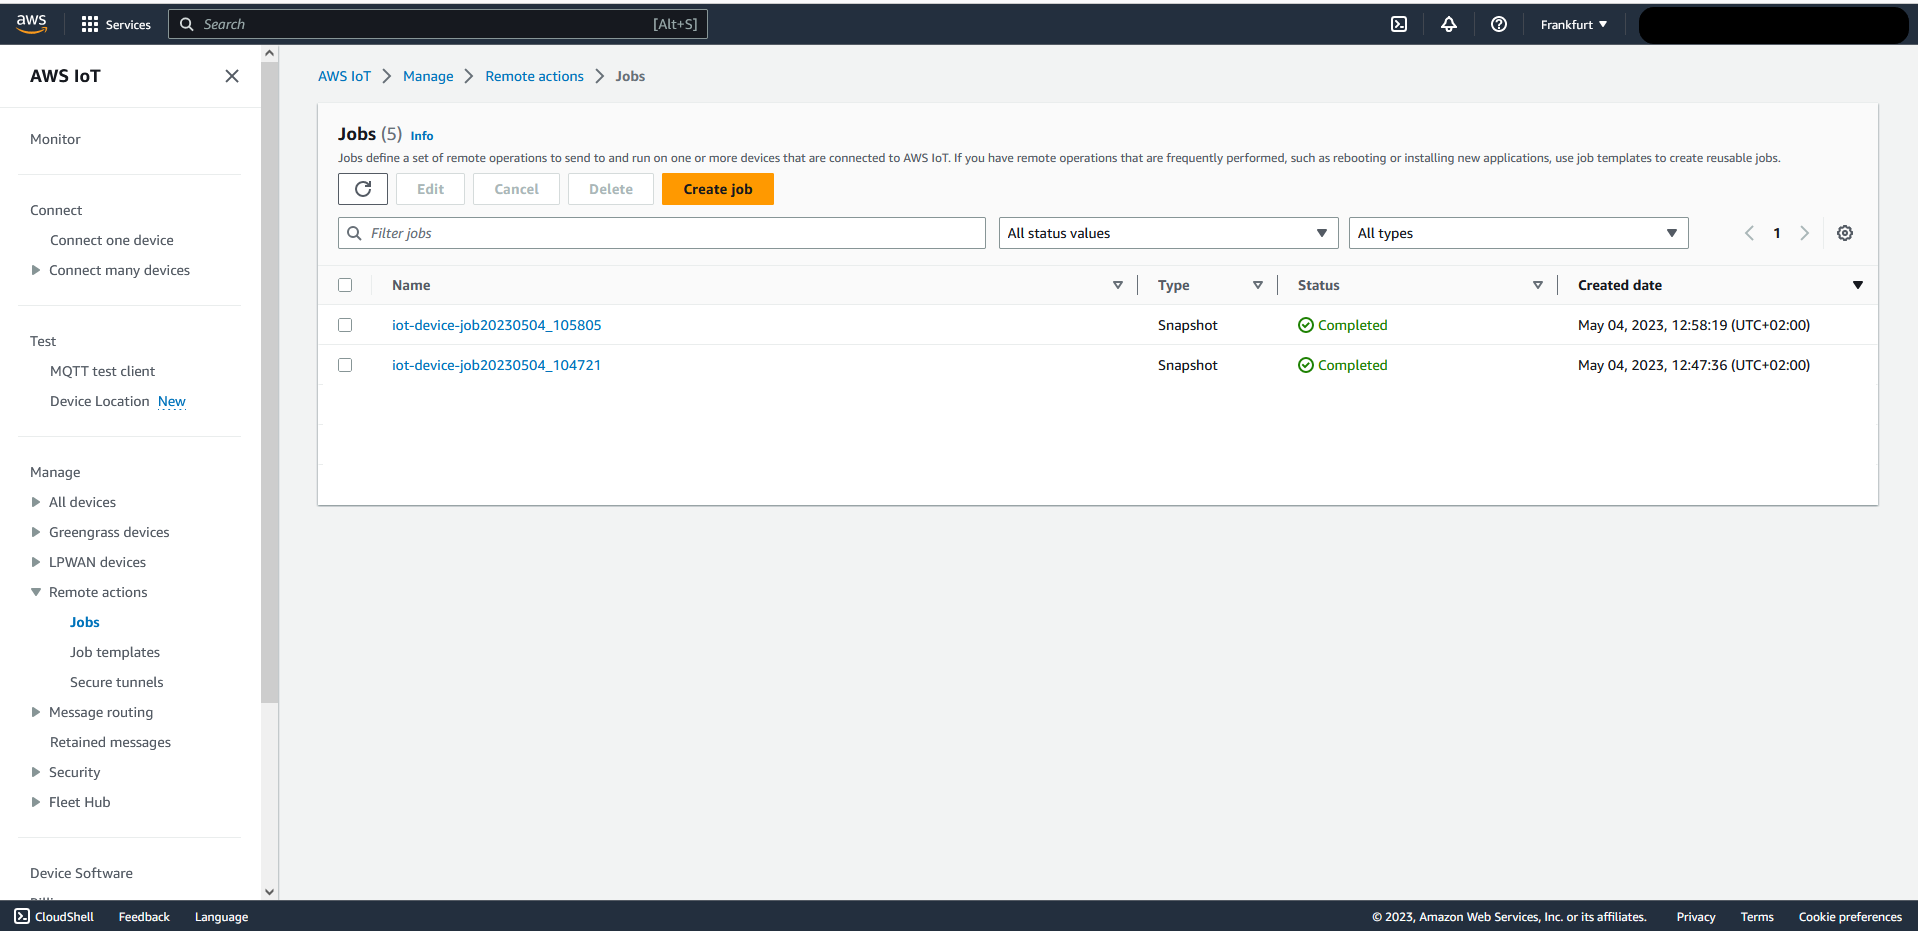
Task: Open the help question mark menu
Action: click(x=1499, y=24)
